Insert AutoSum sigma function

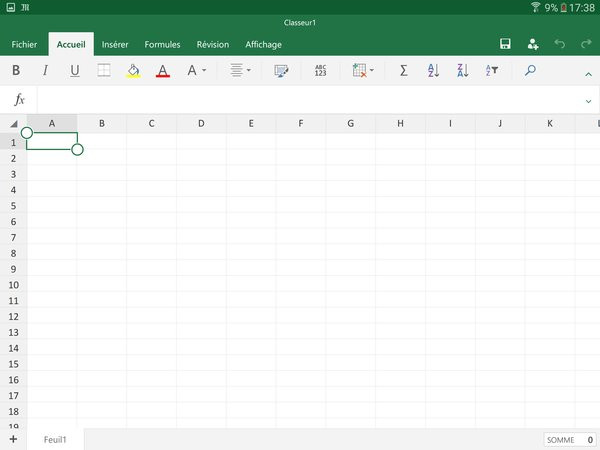coord(403,70)
